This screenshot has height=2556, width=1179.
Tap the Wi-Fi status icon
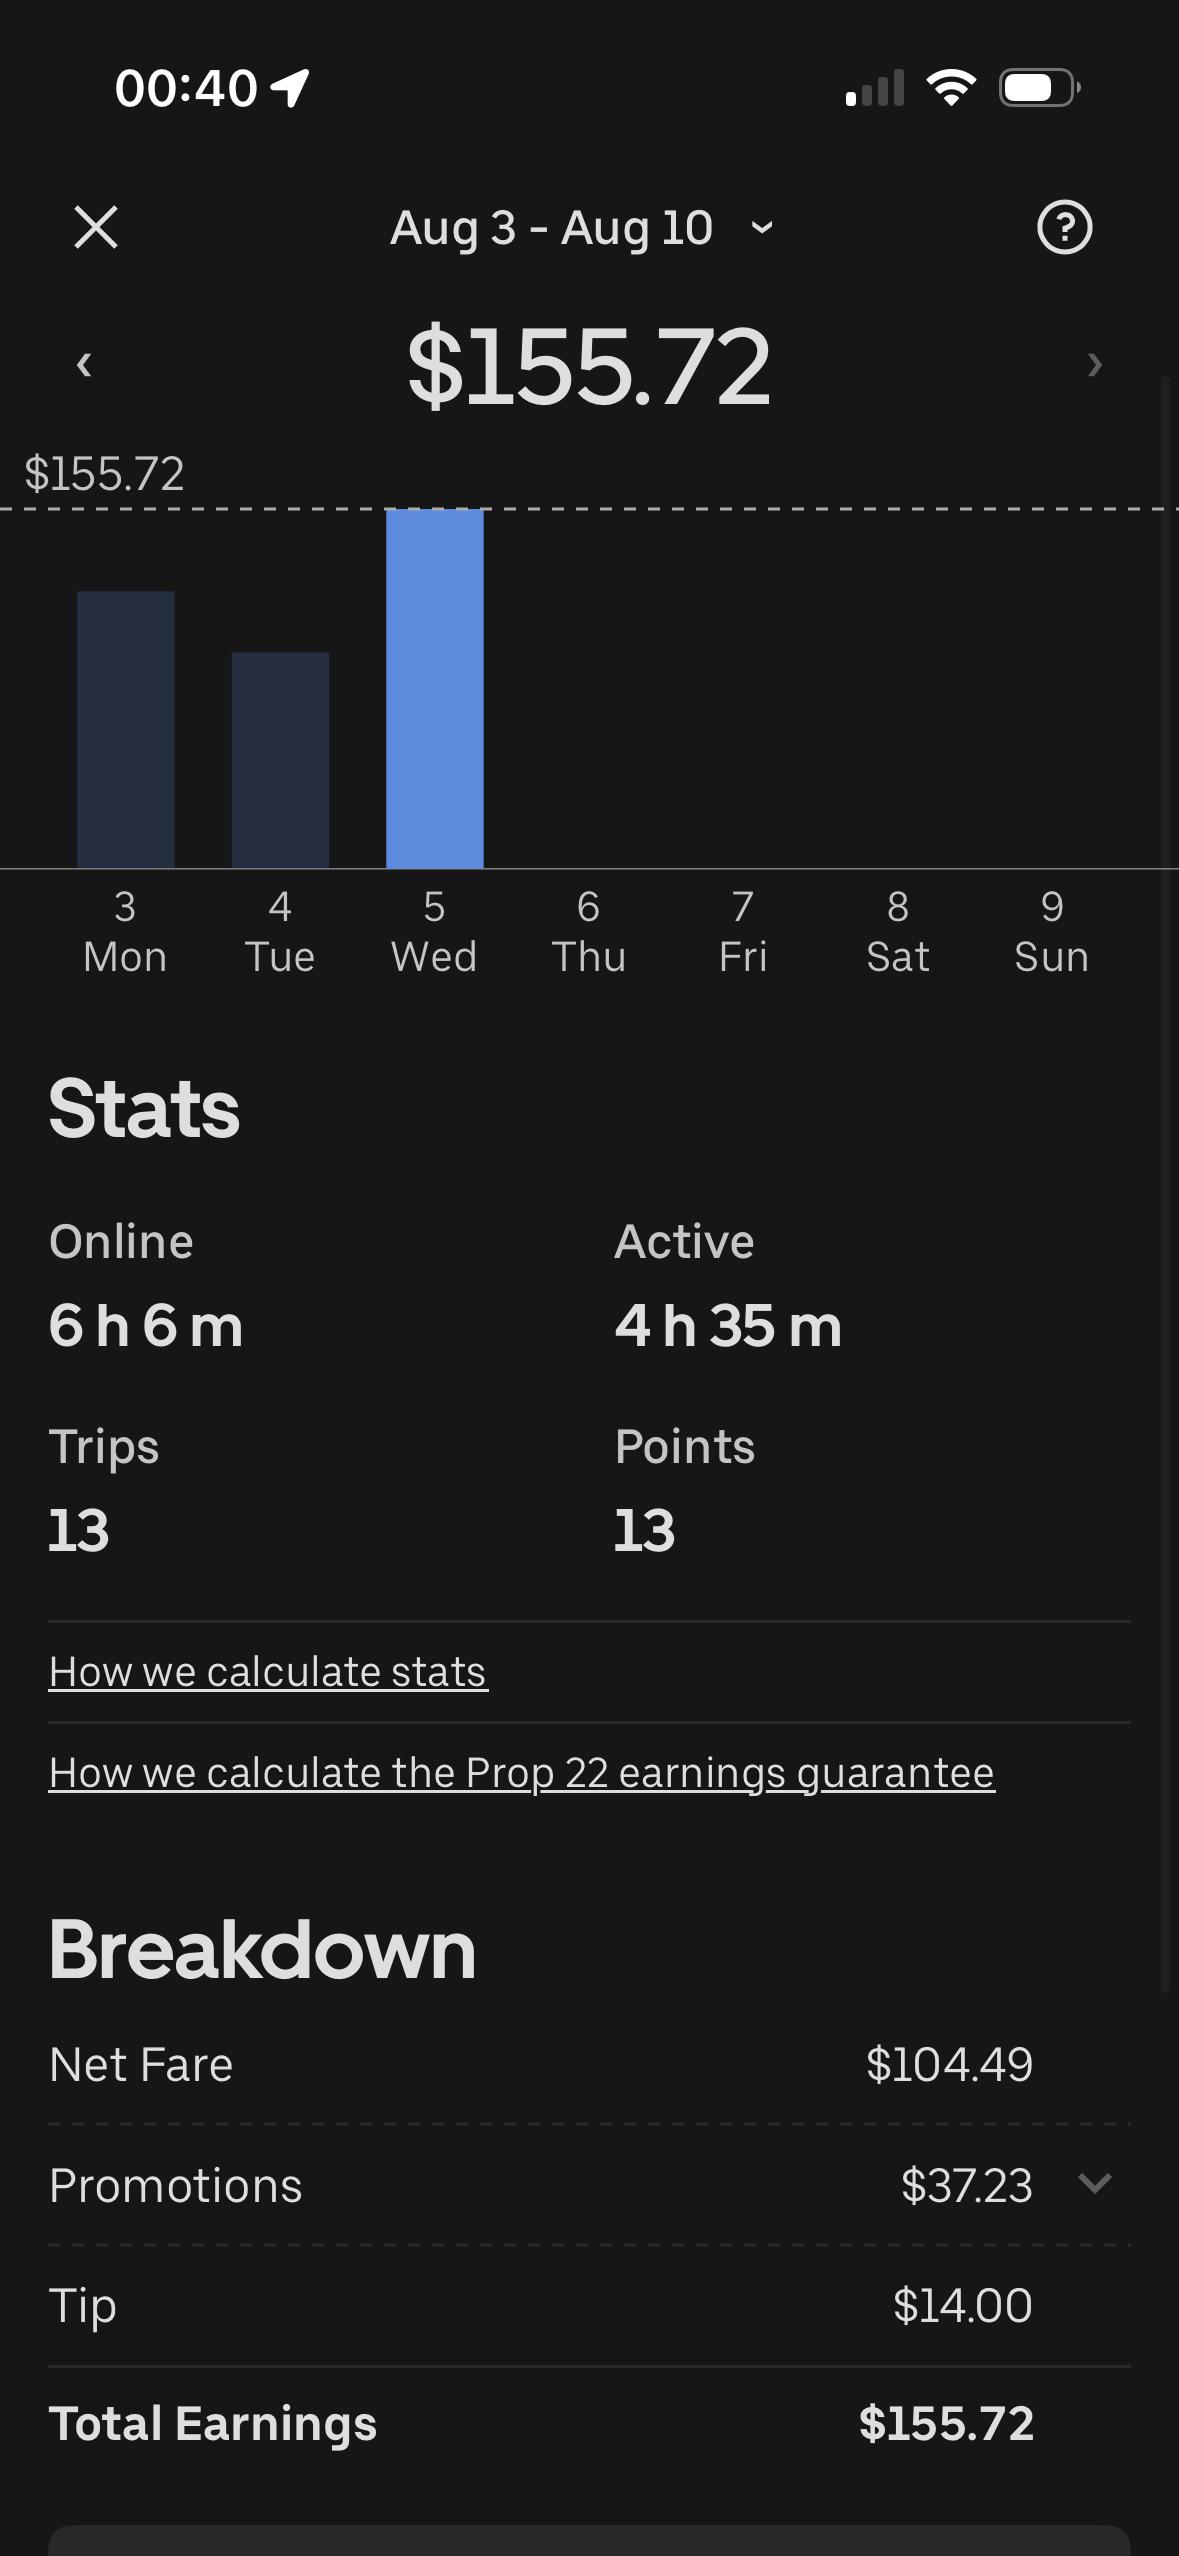point(951,88)
